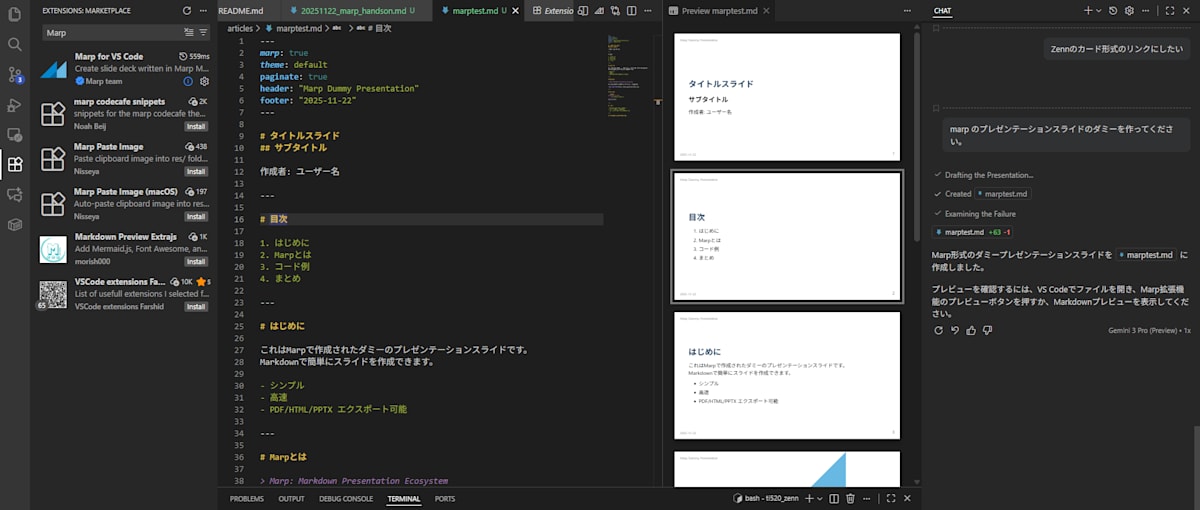1200x510 pixels.
Task: Split the terminal
Action: click(x=833, y=498)
